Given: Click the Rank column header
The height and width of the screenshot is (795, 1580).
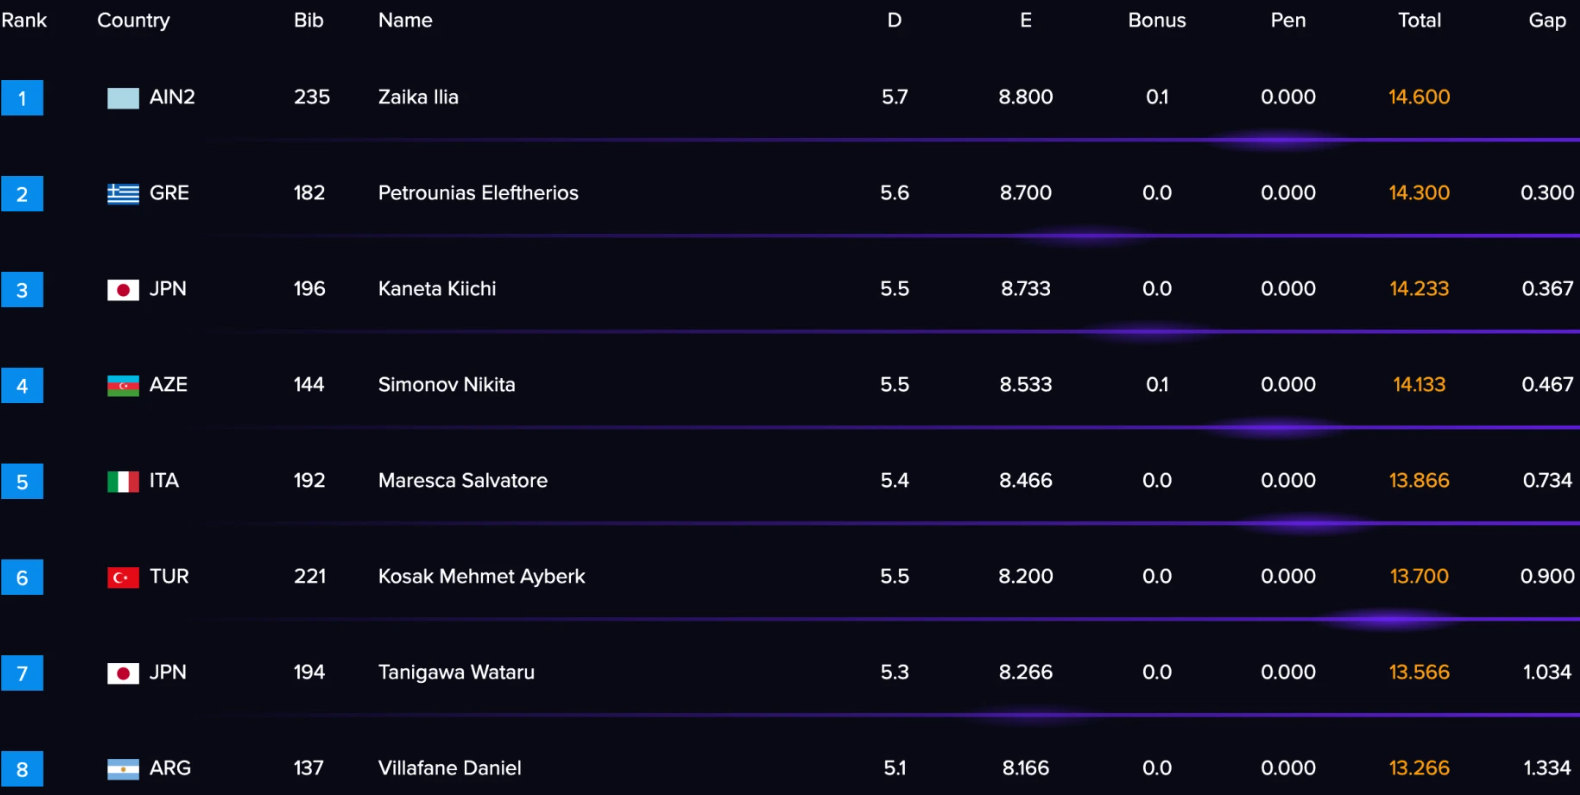Looking at the screenshot, I should click(24, 20).
